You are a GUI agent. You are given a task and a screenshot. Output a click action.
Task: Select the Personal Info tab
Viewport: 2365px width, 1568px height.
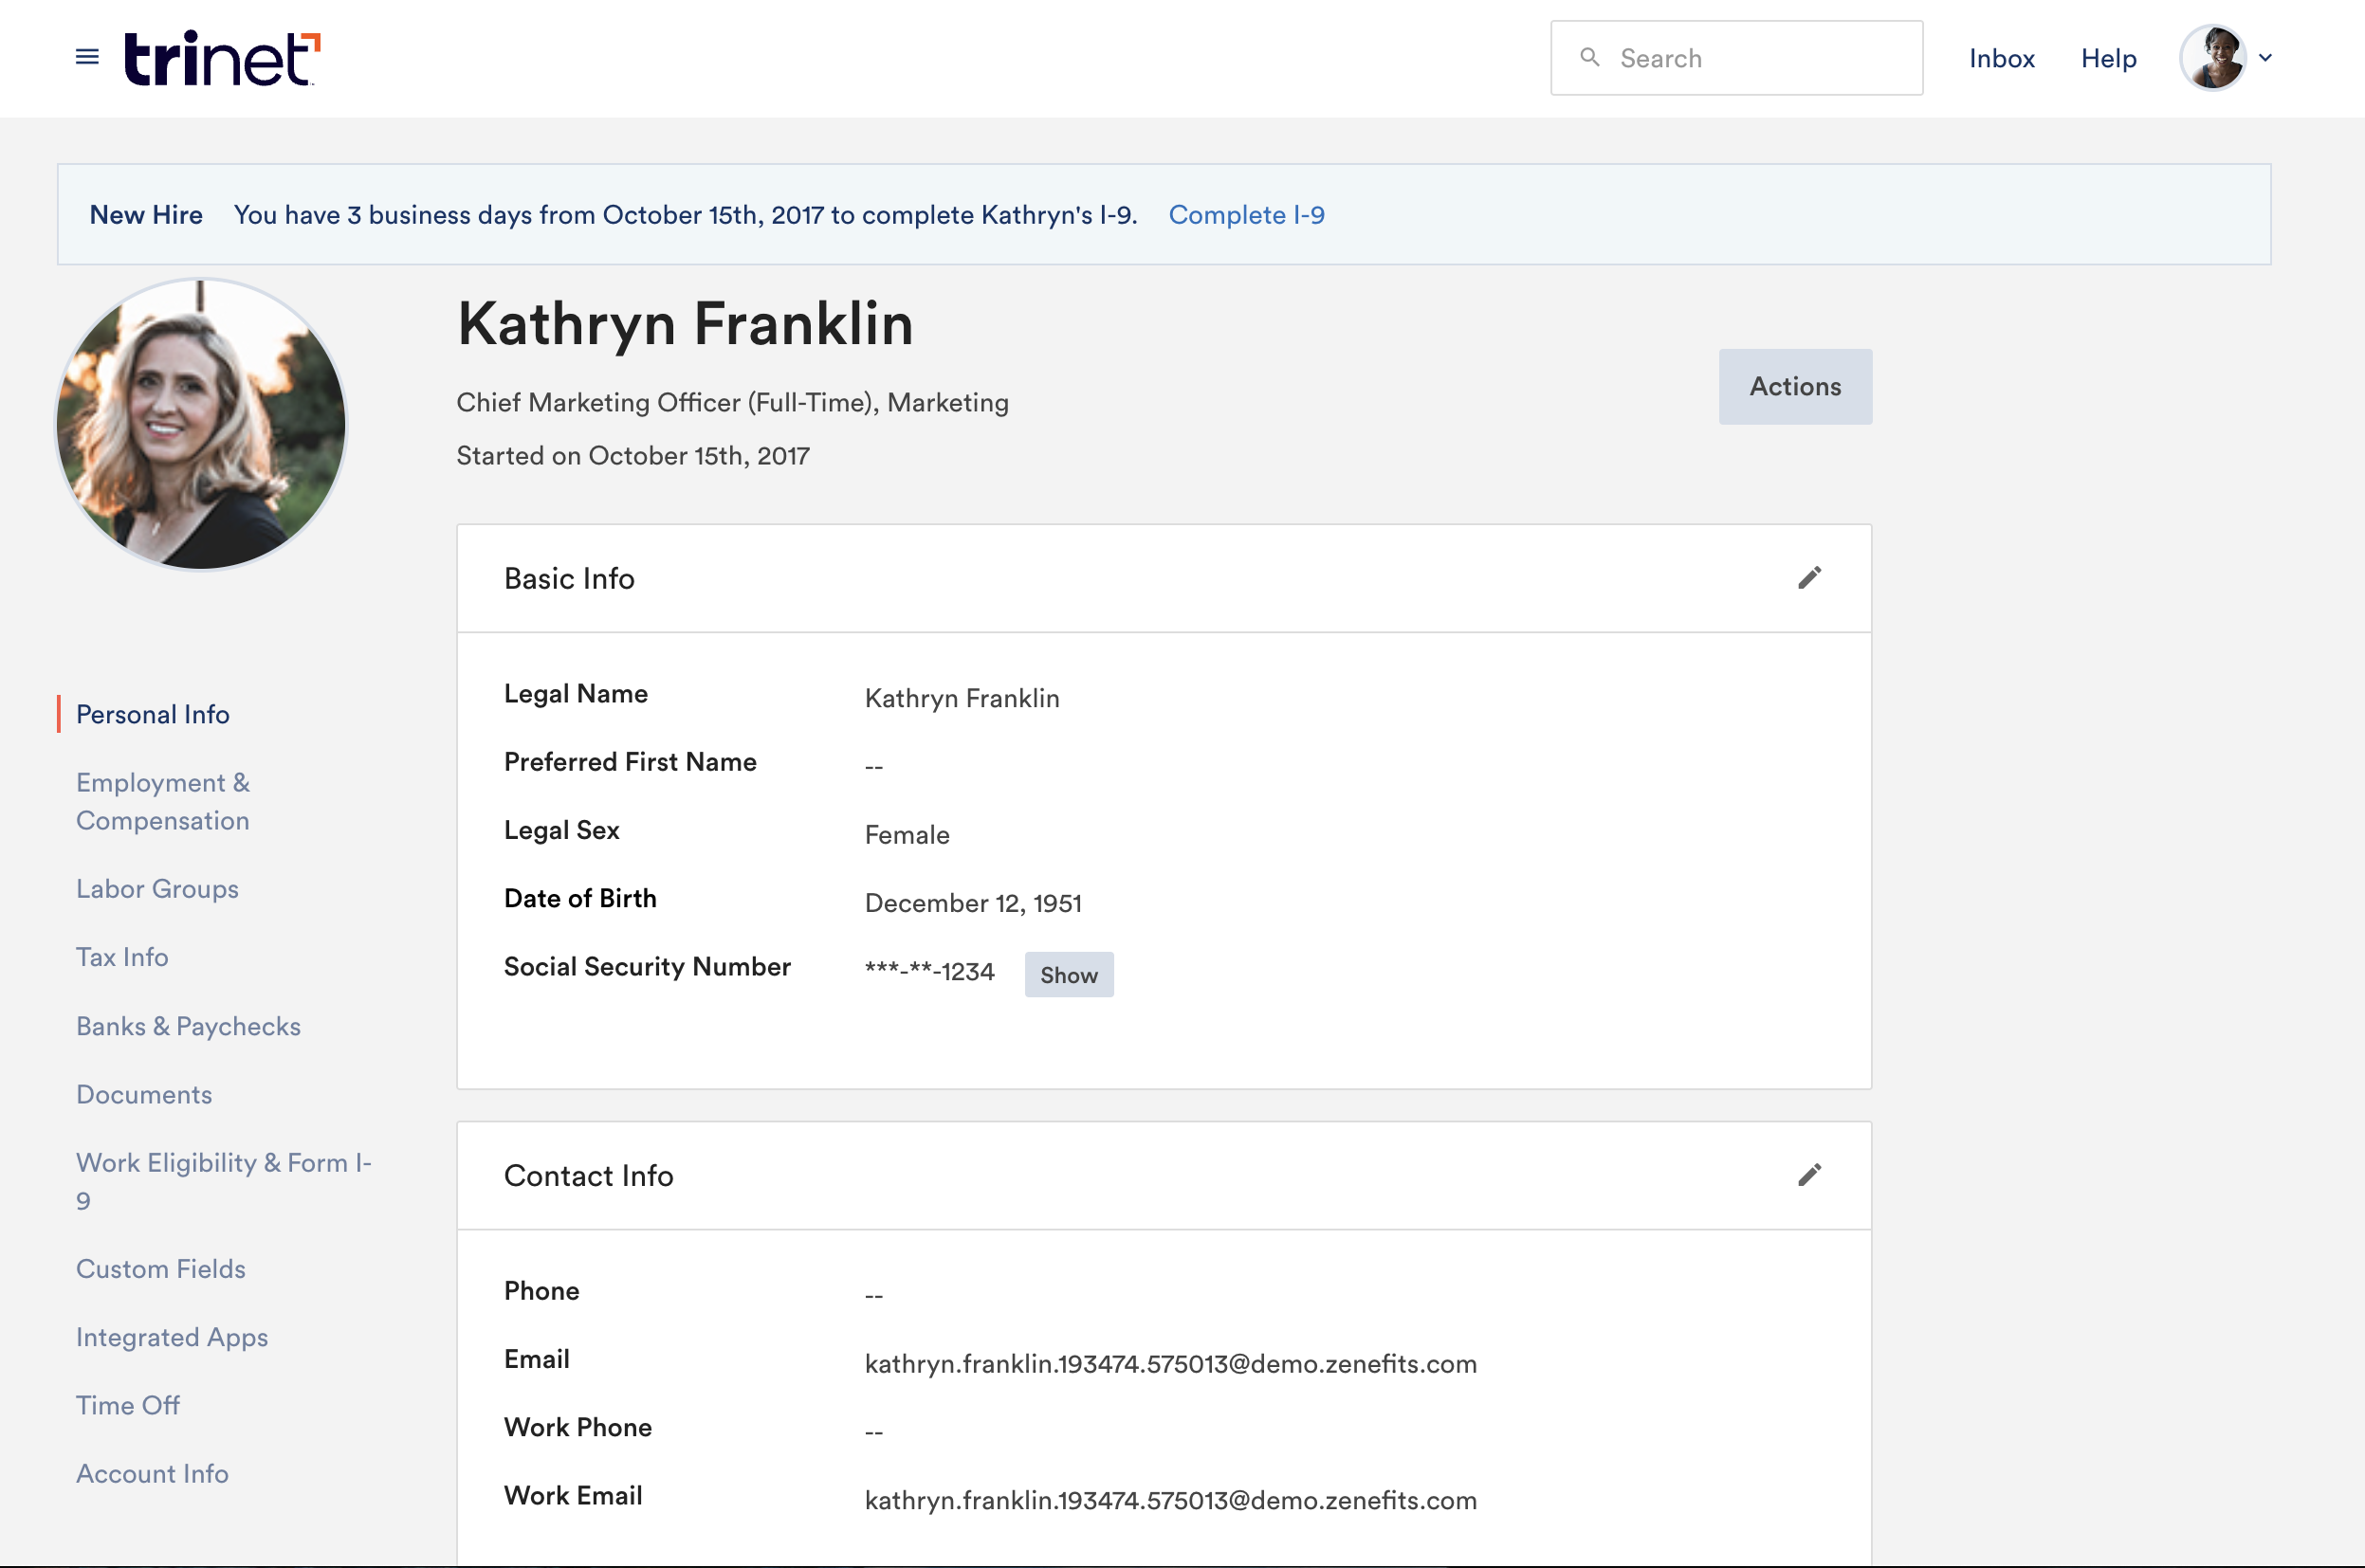(x=153, y=714)
